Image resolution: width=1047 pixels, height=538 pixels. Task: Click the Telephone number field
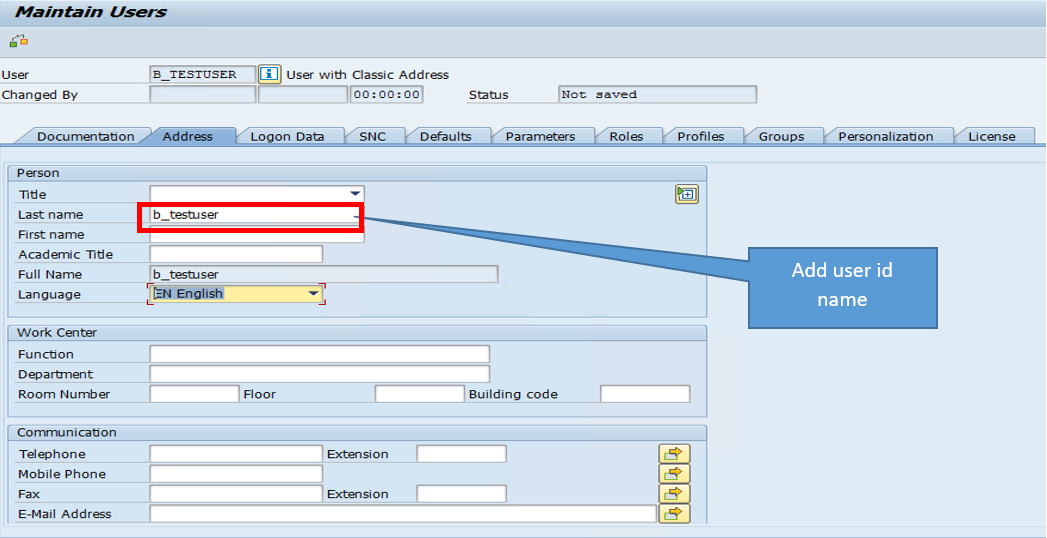[x=236, y=454]
